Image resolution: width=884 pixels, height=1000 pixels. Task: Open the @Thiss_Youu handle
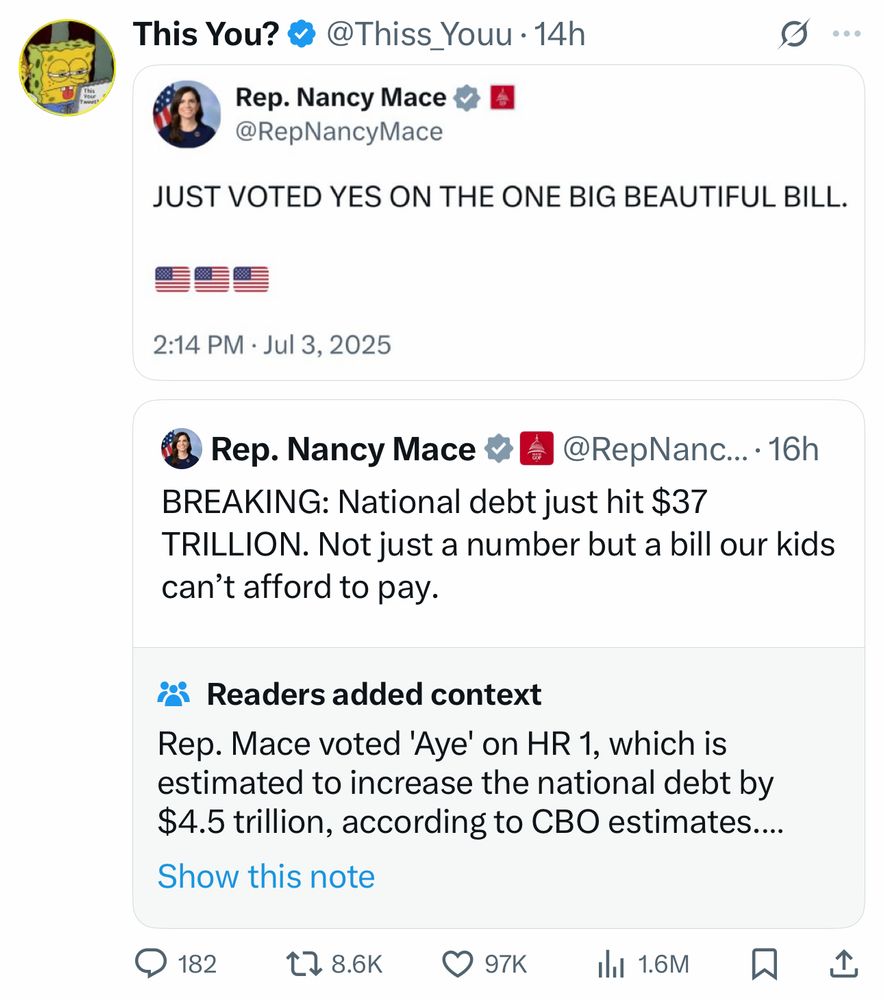click(x=420, y=34)
